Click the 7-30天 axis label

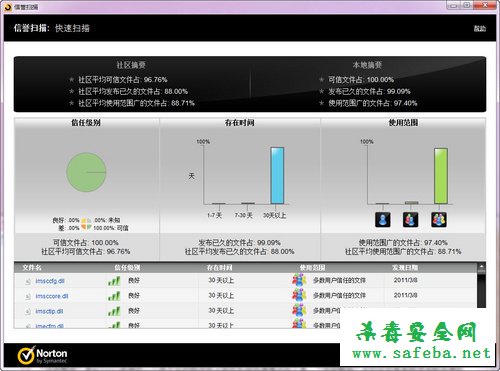244,216
